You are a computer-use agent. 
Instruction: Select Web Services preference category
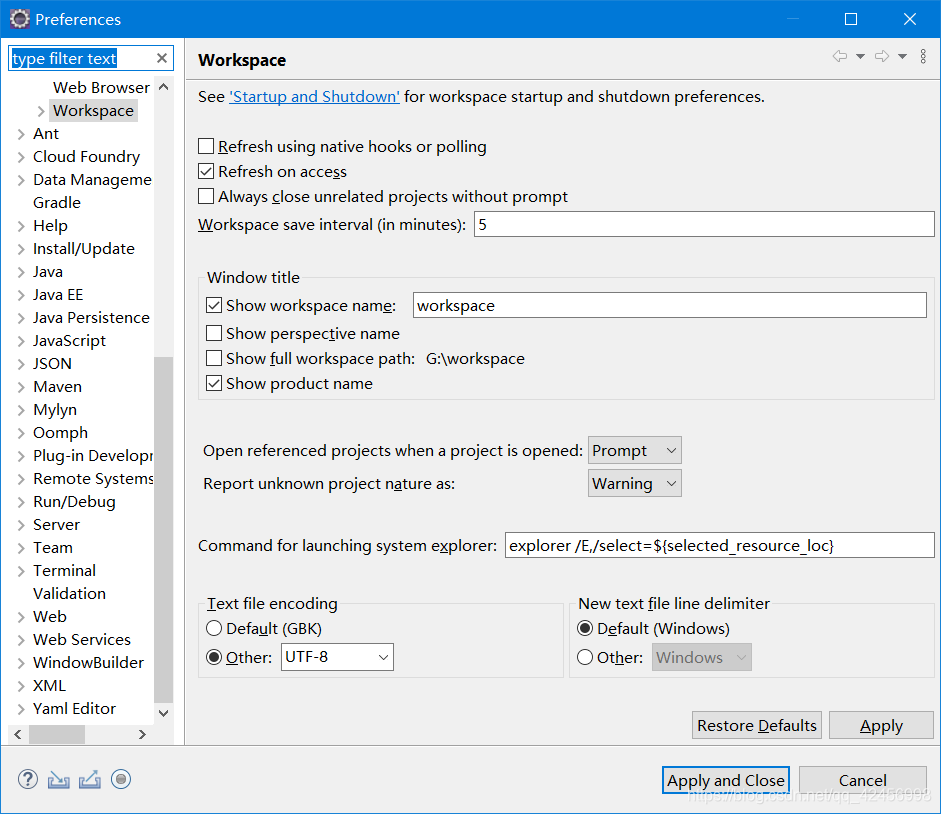click(82, 639)
